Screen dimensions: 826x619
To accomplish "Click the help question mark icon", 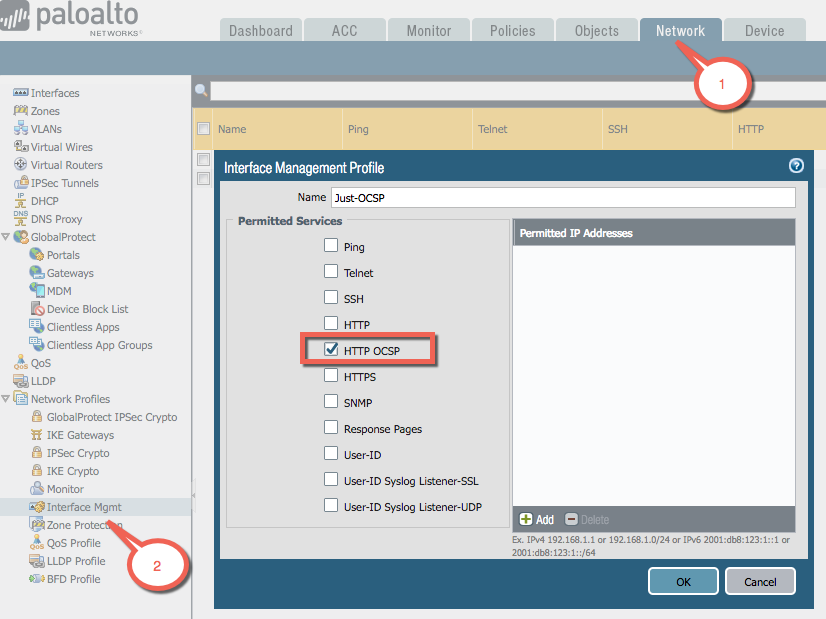I will pos(796,166).
